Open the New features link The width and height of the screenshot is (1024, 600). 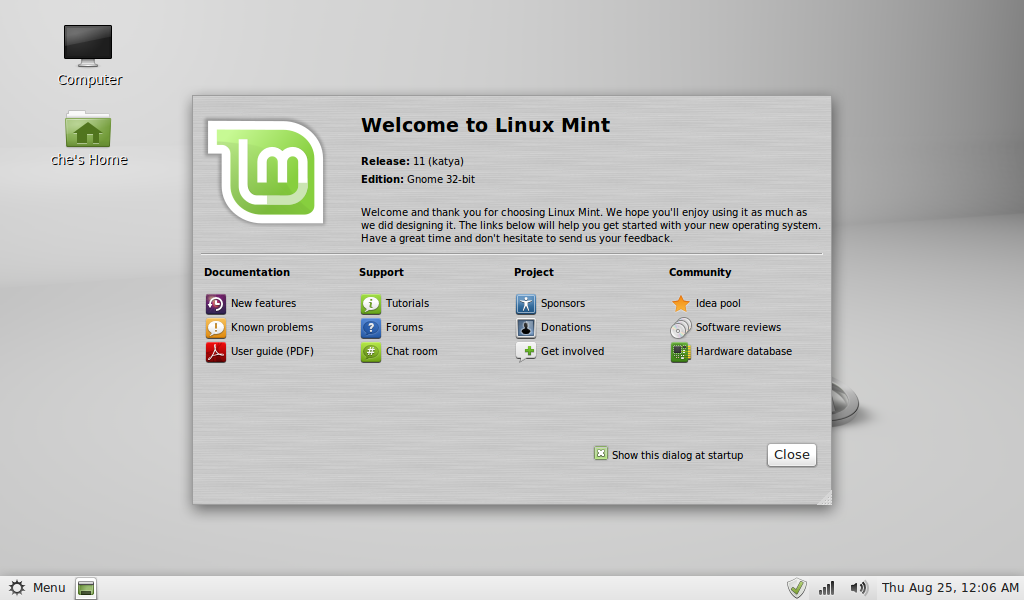point(263,304)
